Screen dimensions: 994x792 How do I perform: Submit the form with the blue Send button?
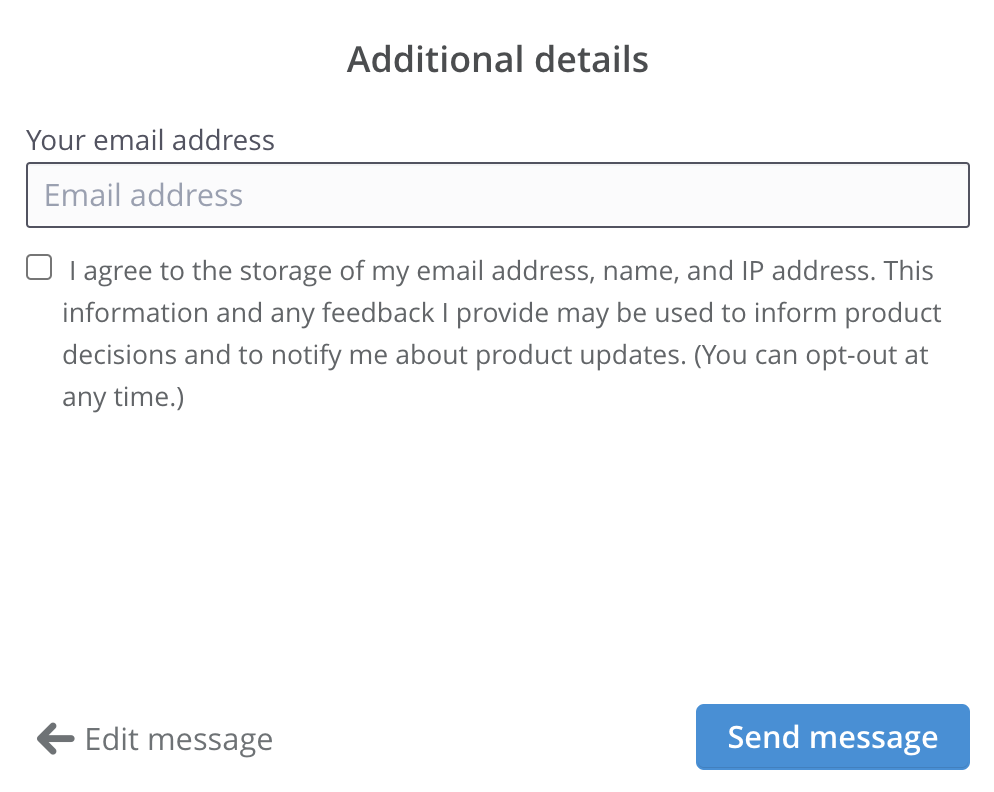pos(832,737)
